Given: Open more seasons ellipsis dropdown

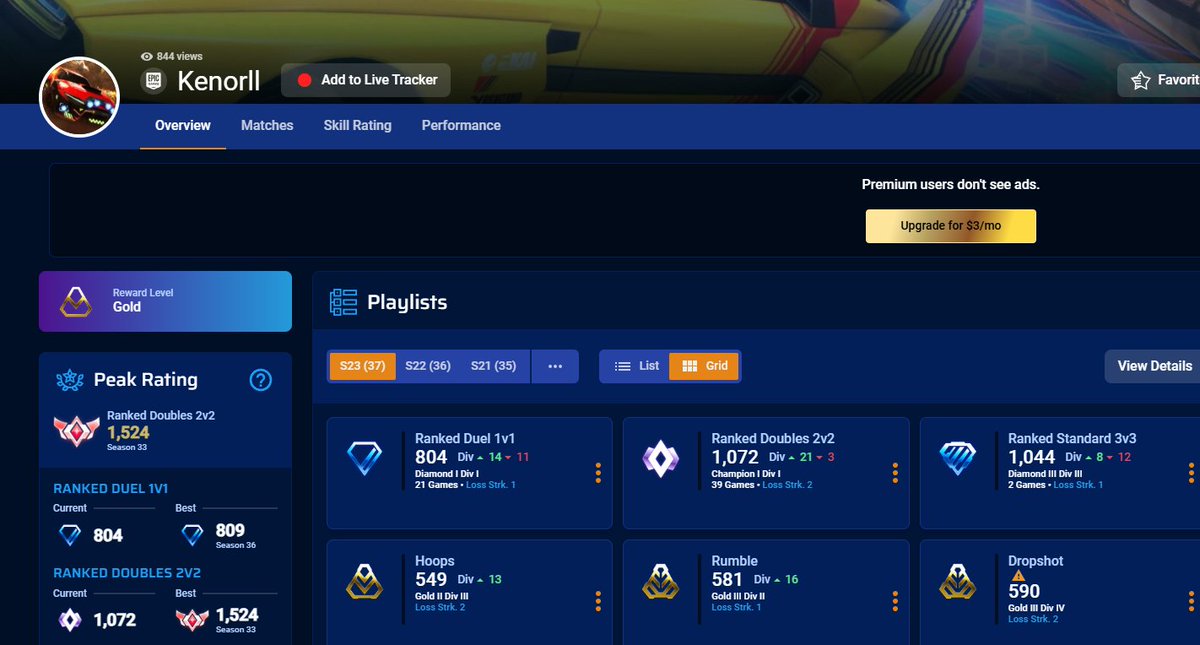Looking at the screenshot, I should [x=555, y=366].
